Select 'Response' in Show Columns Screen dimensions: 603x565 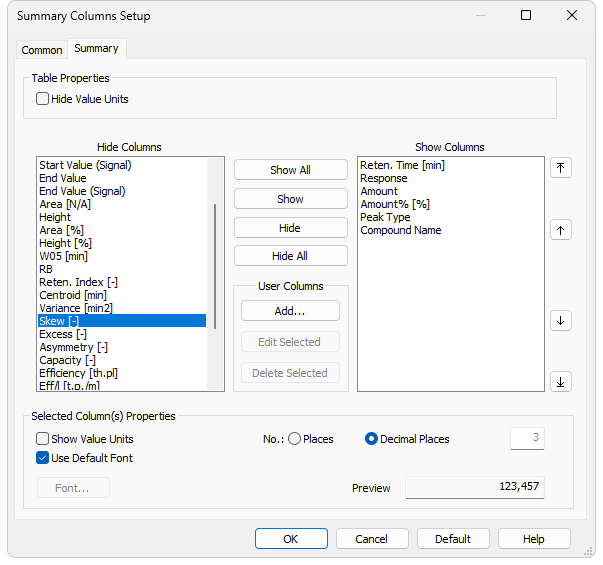(x=451, y=178)
